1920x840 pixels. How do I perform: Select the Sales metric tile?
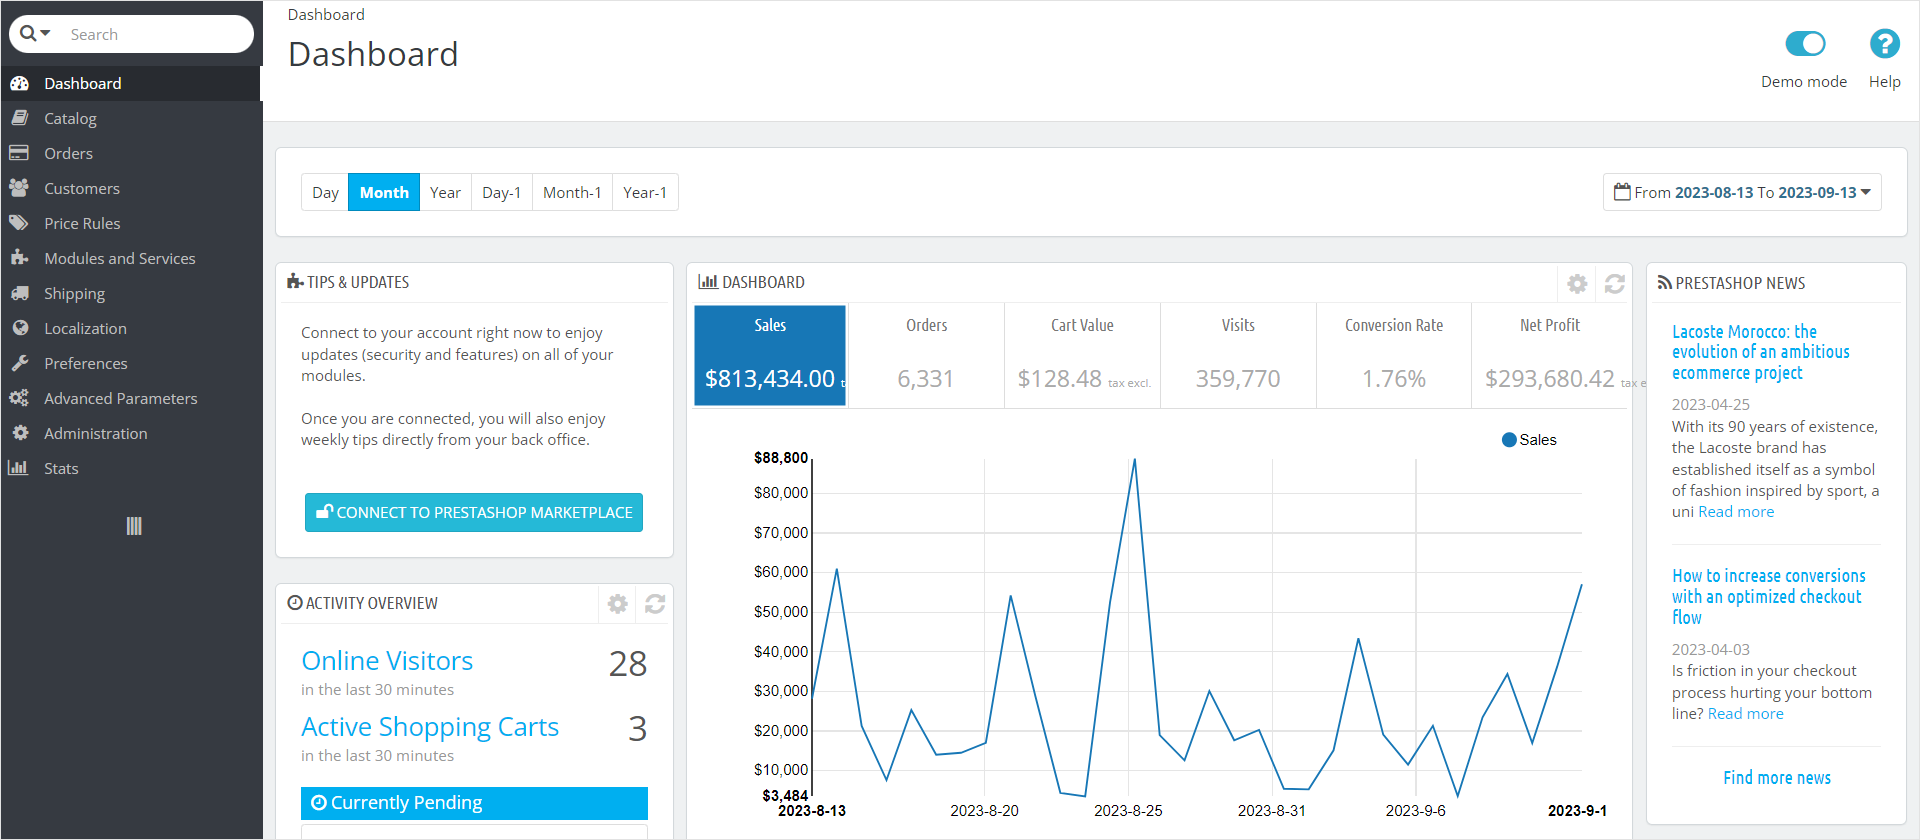(770, 356)
